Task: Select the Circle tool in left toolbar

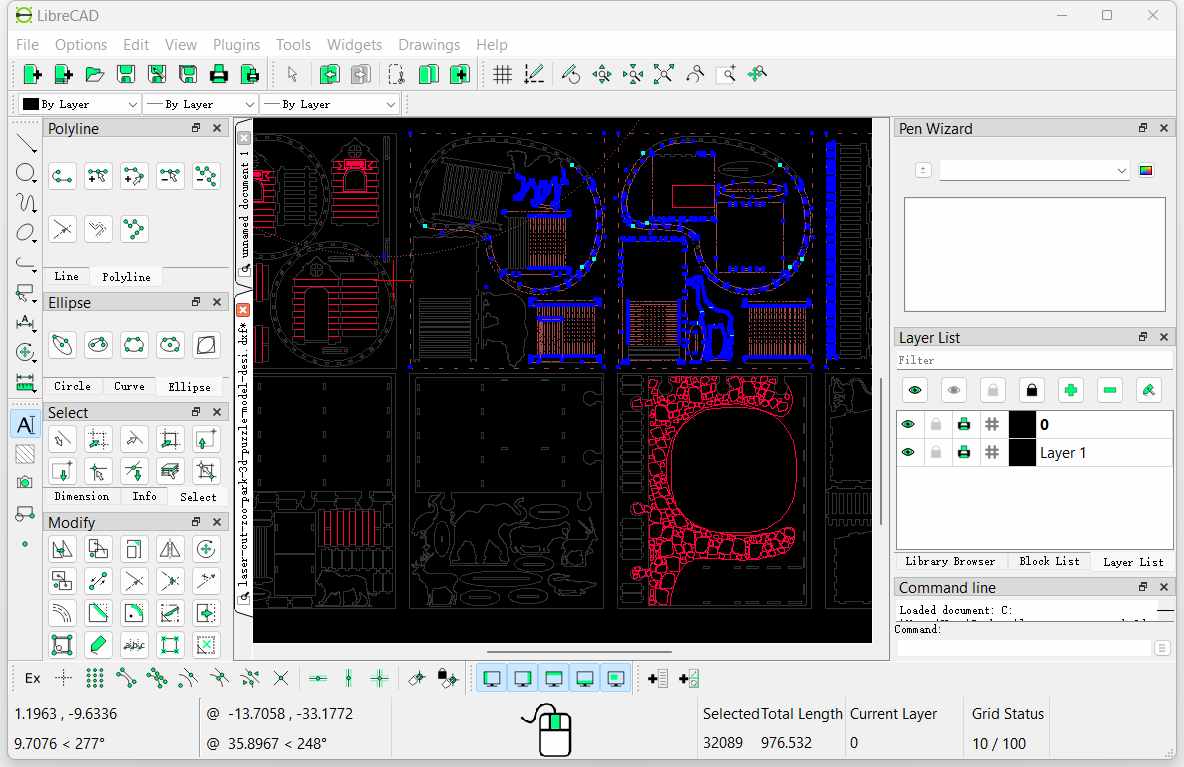Action: (x=26, y=173)
